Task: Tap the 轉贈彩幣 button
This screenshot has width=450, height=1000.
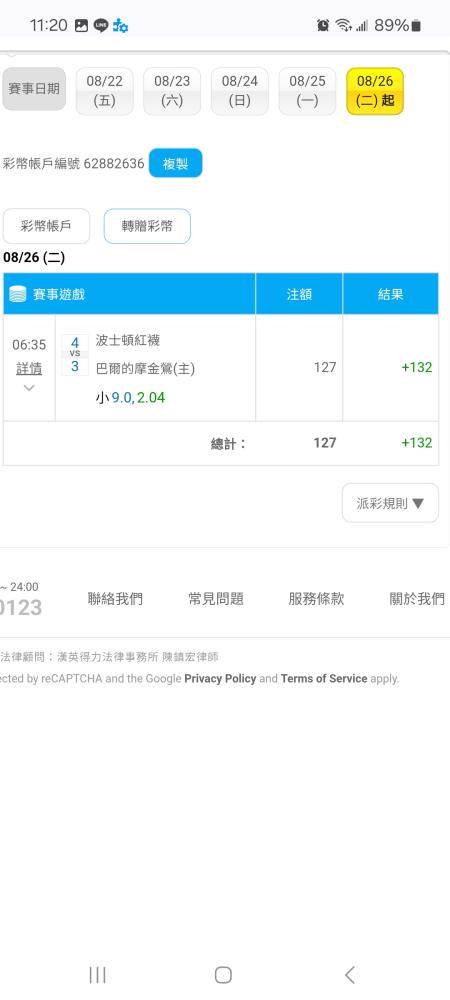Action: point(147,226)
